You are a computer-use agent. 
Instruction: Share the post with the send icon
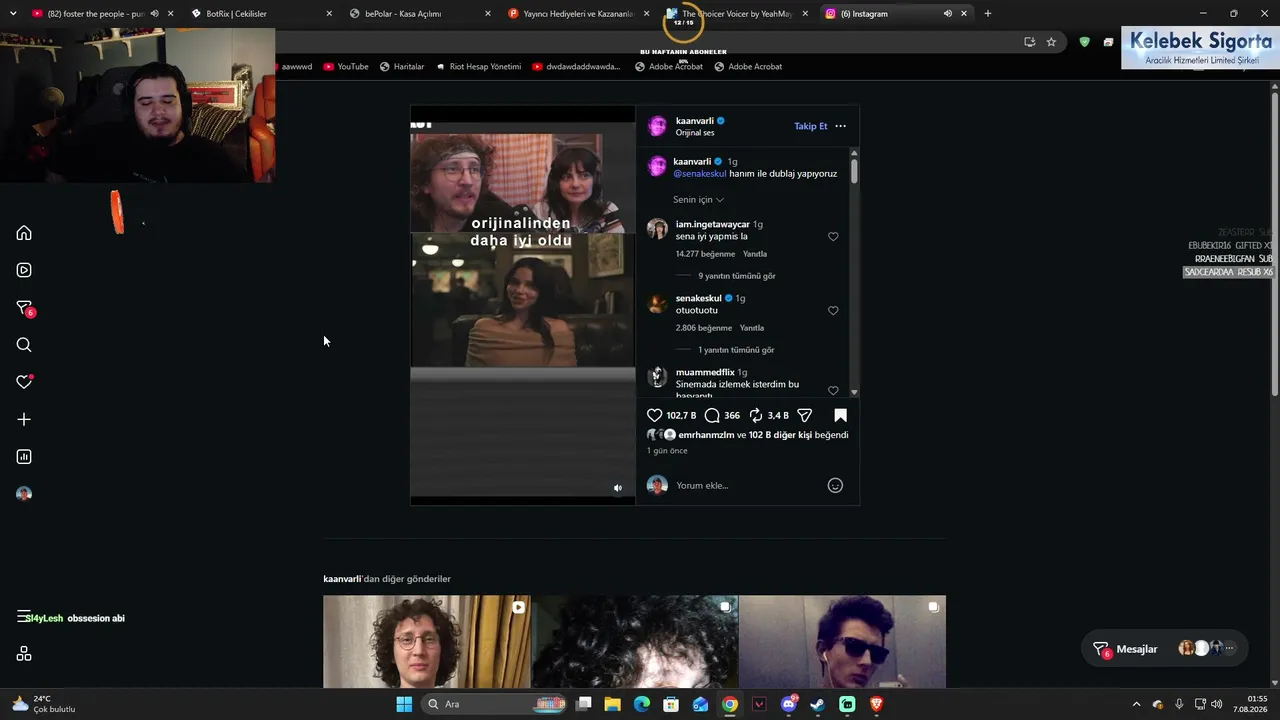tap(804, 415)
